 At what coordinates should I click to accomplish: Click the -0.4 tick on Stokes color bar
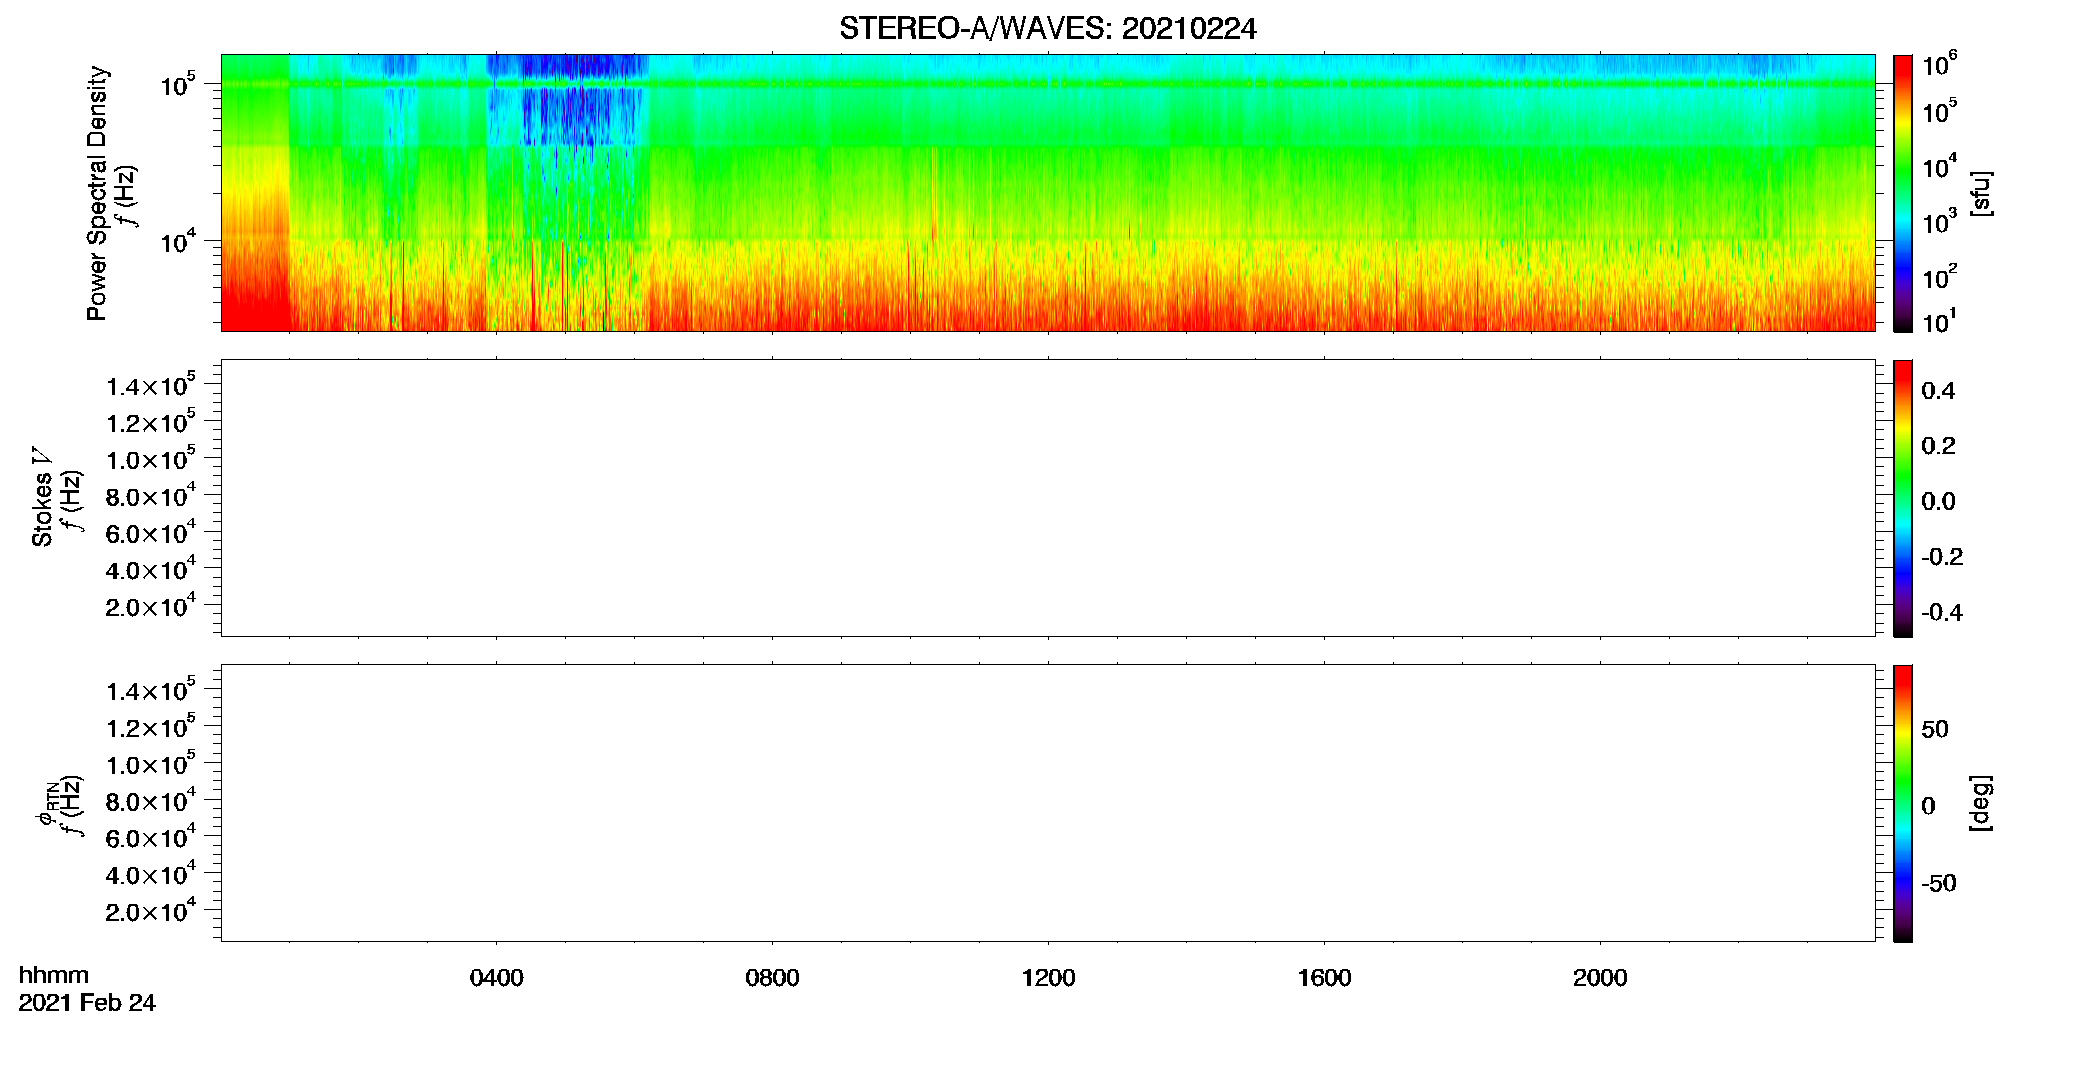pos(1942,613)
